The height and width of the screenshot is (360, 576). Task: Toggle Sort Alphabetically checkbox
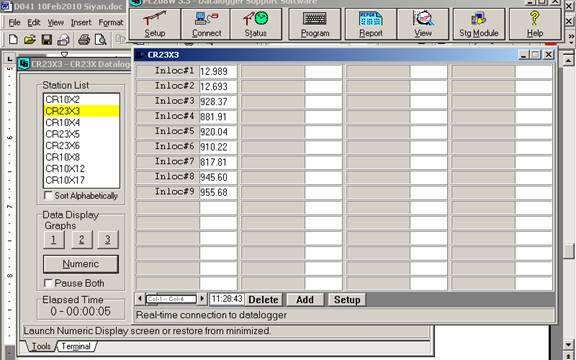tap(48, 195)
